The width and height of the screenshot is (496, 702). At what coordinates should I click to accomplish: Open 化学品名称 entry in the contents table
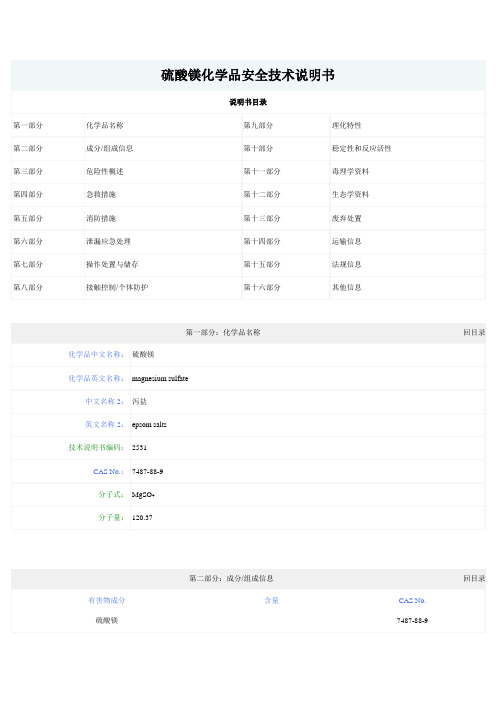click(105, 125)
